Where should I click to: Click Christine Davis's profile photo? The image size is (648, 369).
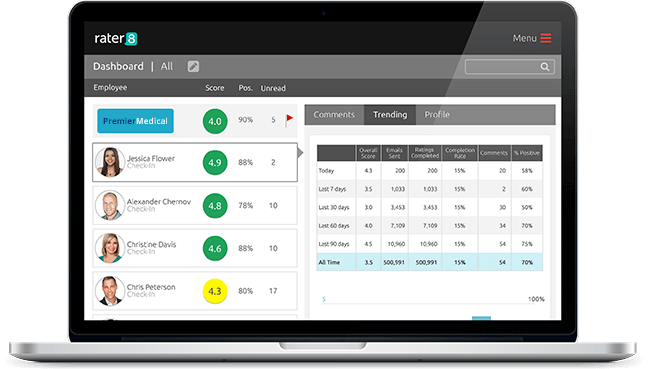[110, 248]
